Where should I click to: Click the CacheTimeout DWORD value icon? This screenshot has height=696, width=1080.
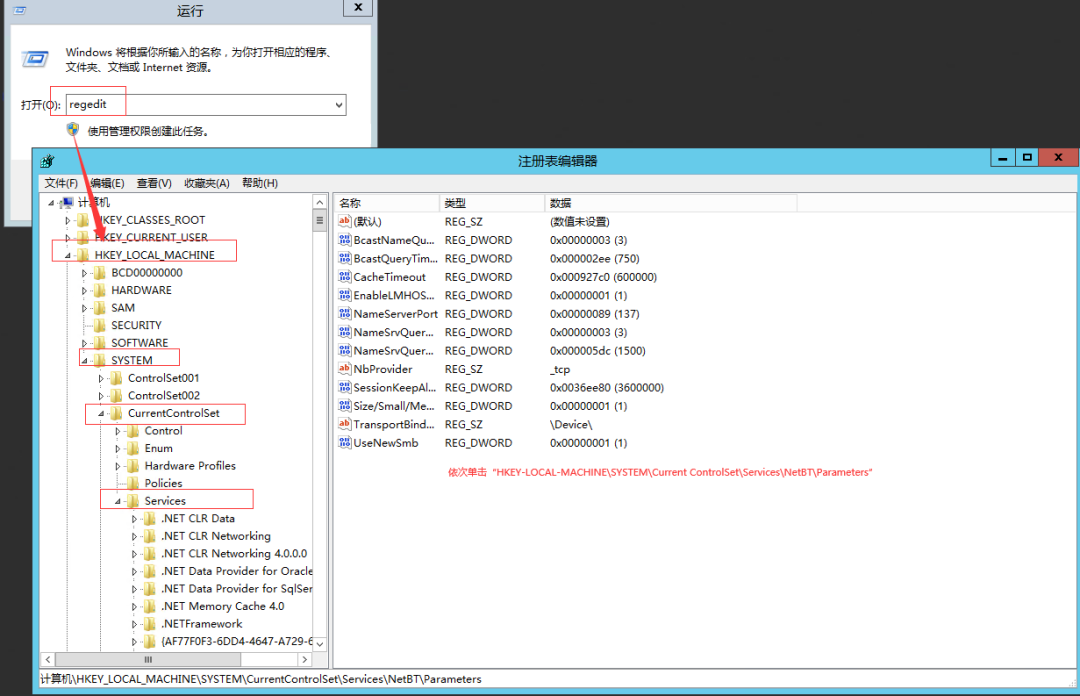pyautogui.click(x=345, y=277)
